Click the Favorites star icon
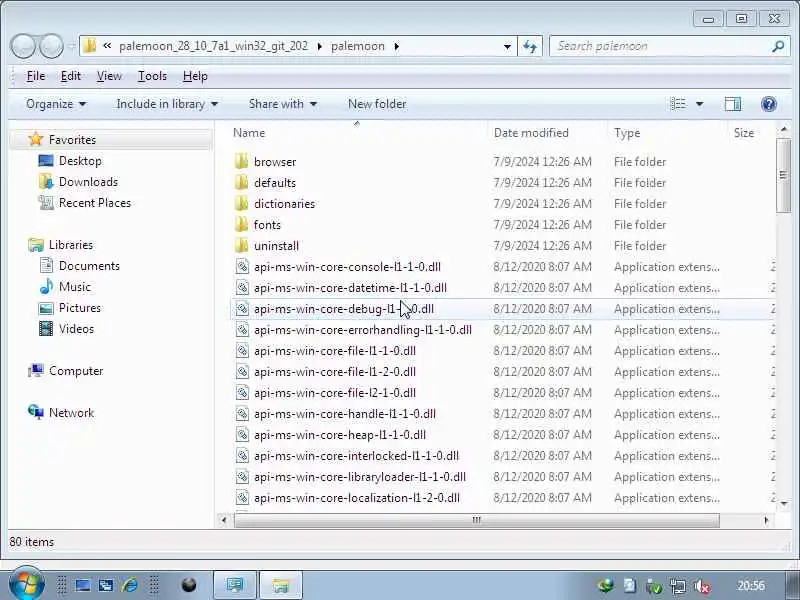Image resolution: width=800 pixels, height=600 pixels. coord(36,139)
